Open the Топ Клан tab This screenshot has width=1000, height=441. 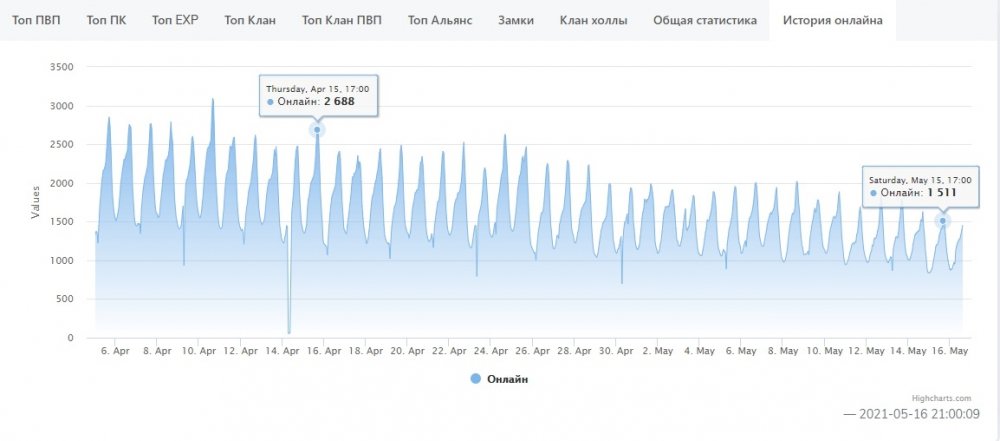250,20
